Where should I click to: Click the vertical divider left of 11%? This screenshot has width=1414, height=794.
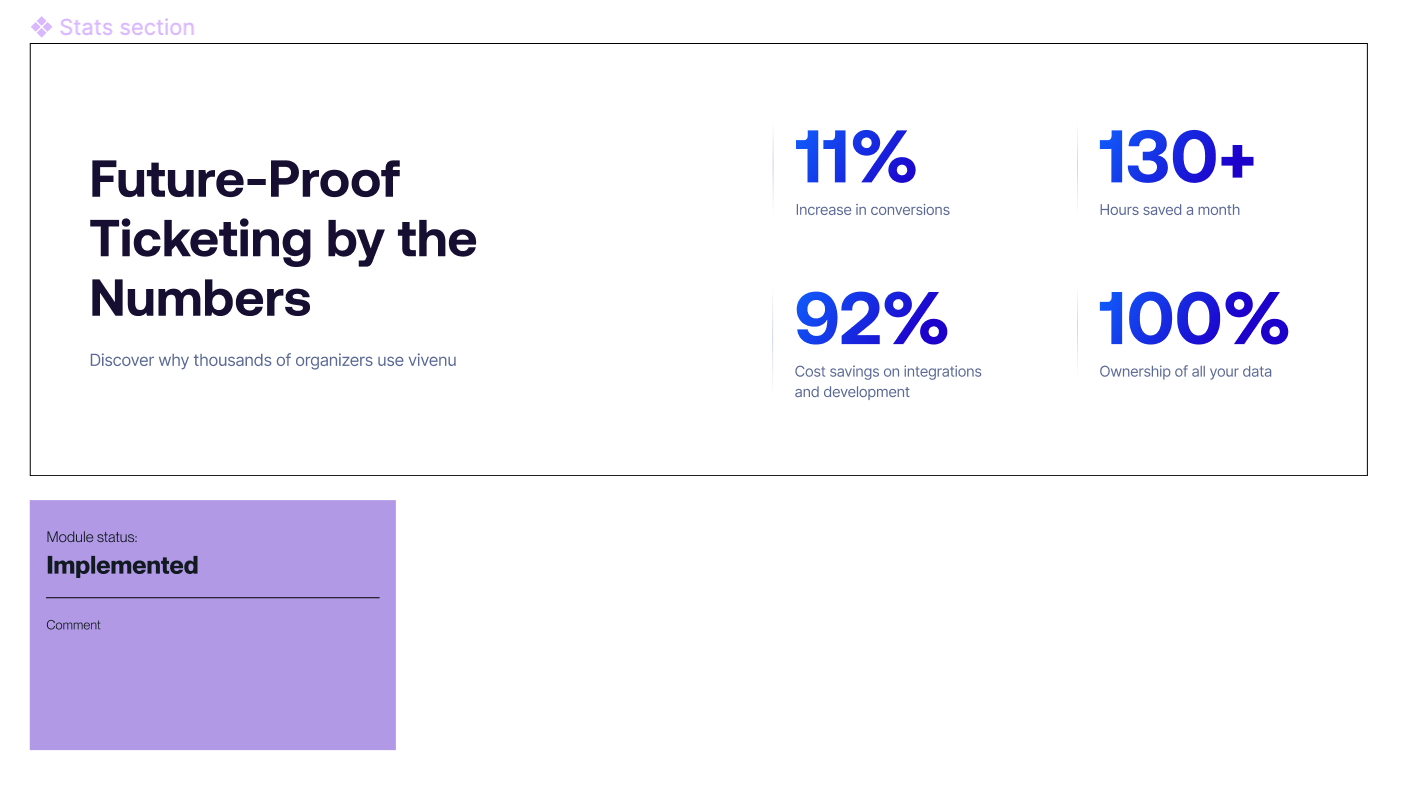773,168
